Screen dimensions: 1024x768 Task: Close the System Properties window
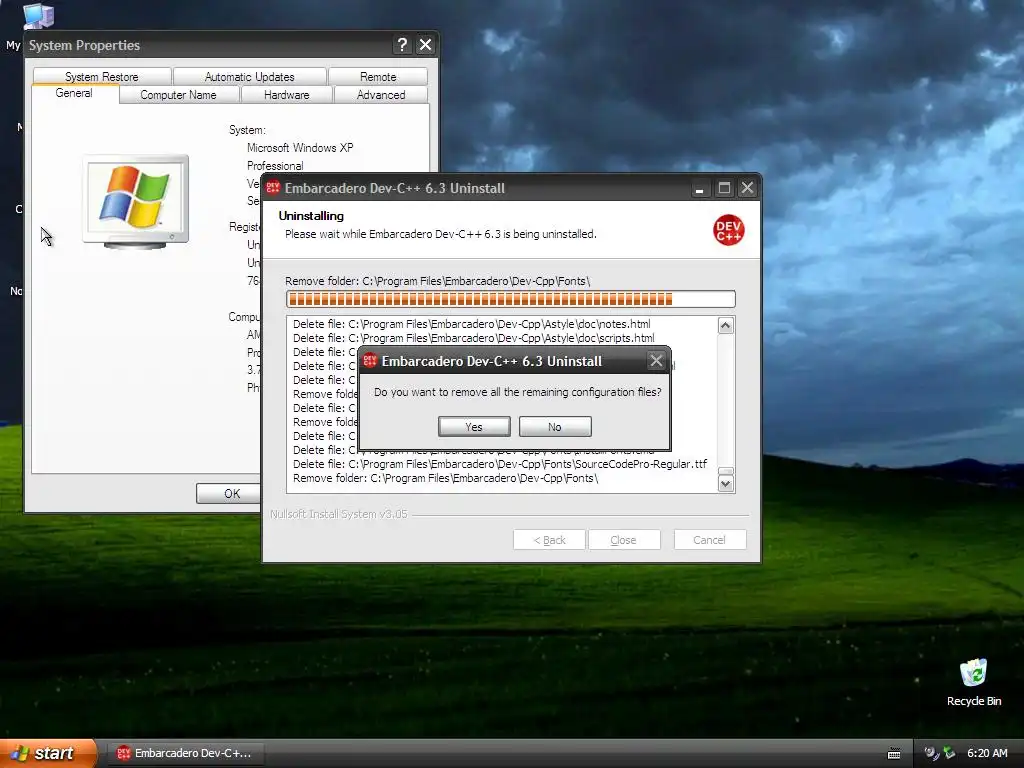click(x=425, y=44)
